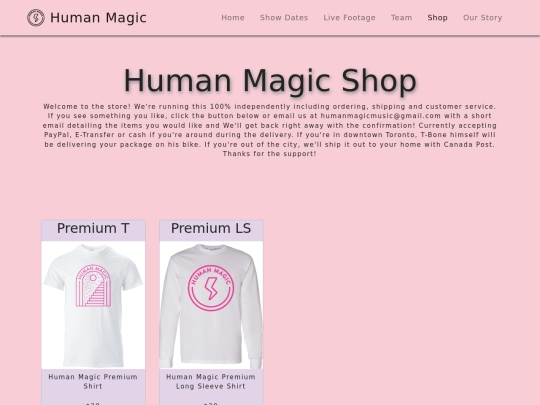
Task: Open the Team page
Action: pyautogui.click(x=401, y=18)
